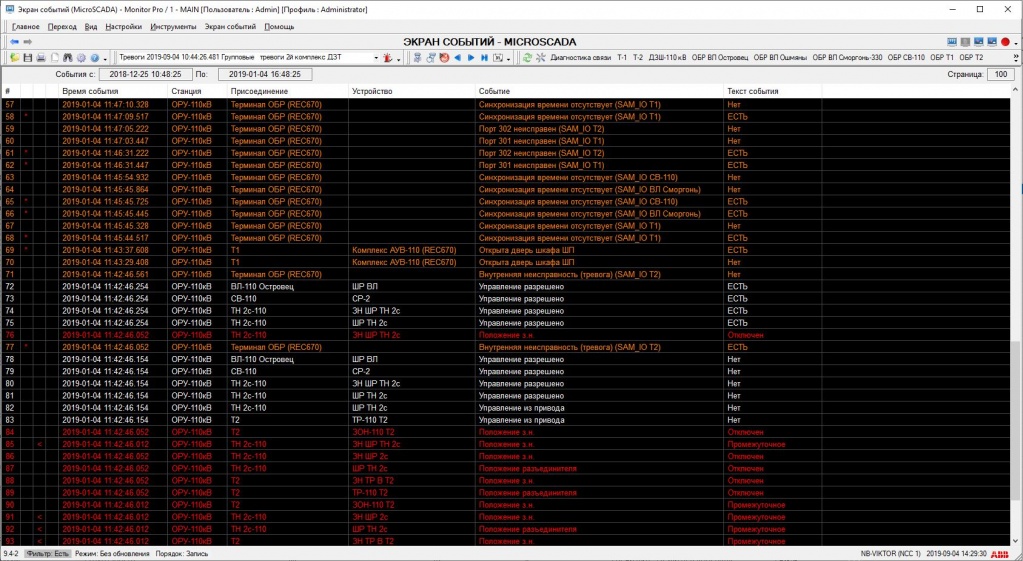Open the Настройки menu

tap(123, 27)
